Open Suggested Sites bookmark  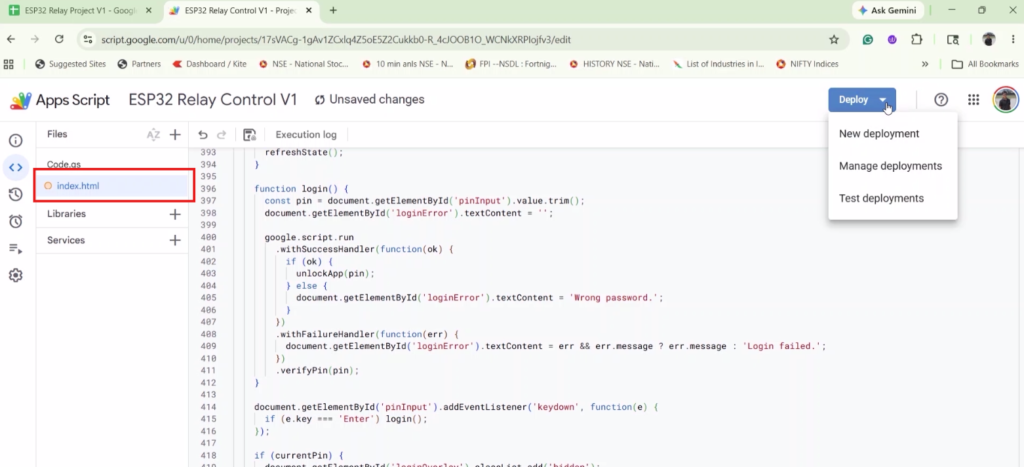click(70, 64)
